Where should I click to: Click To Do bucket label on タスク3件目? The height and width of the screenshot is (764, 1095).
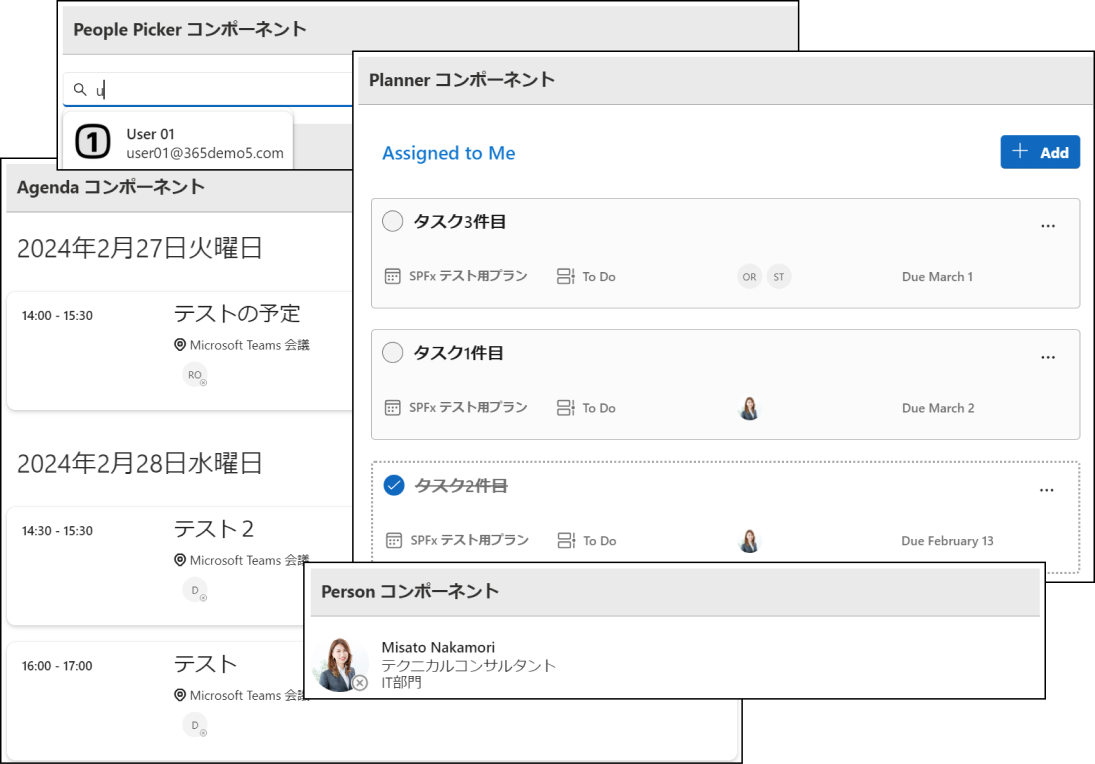(x=599, y=277)
